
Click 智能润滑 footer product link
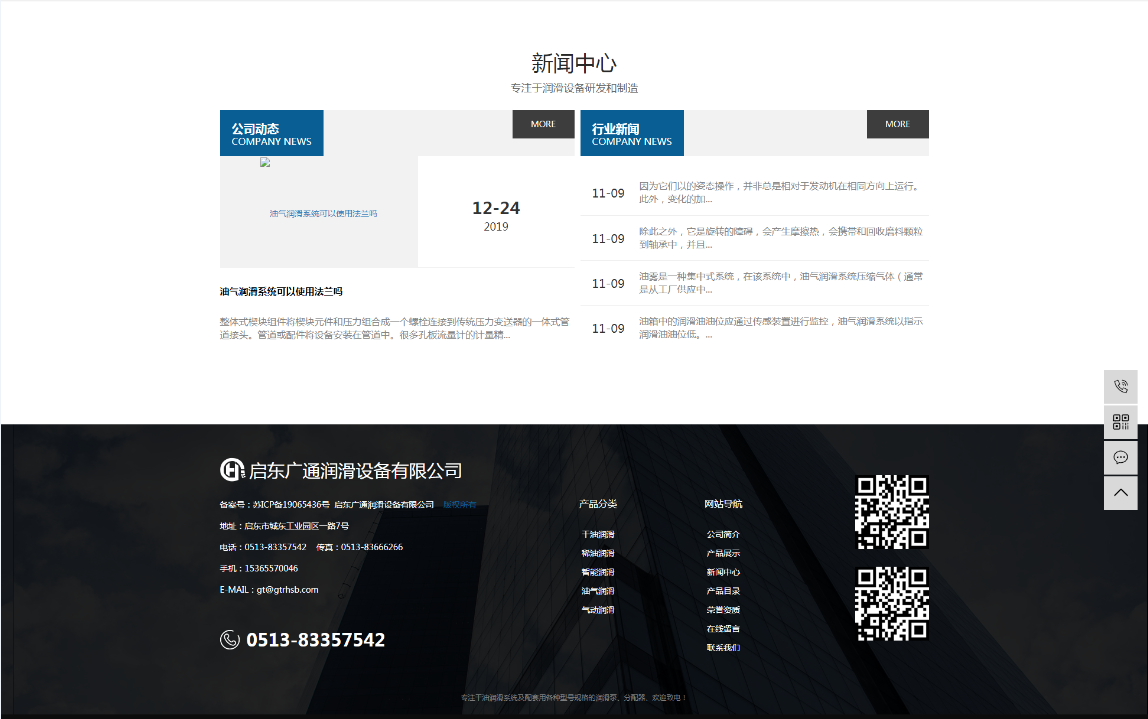click(598, 573)
